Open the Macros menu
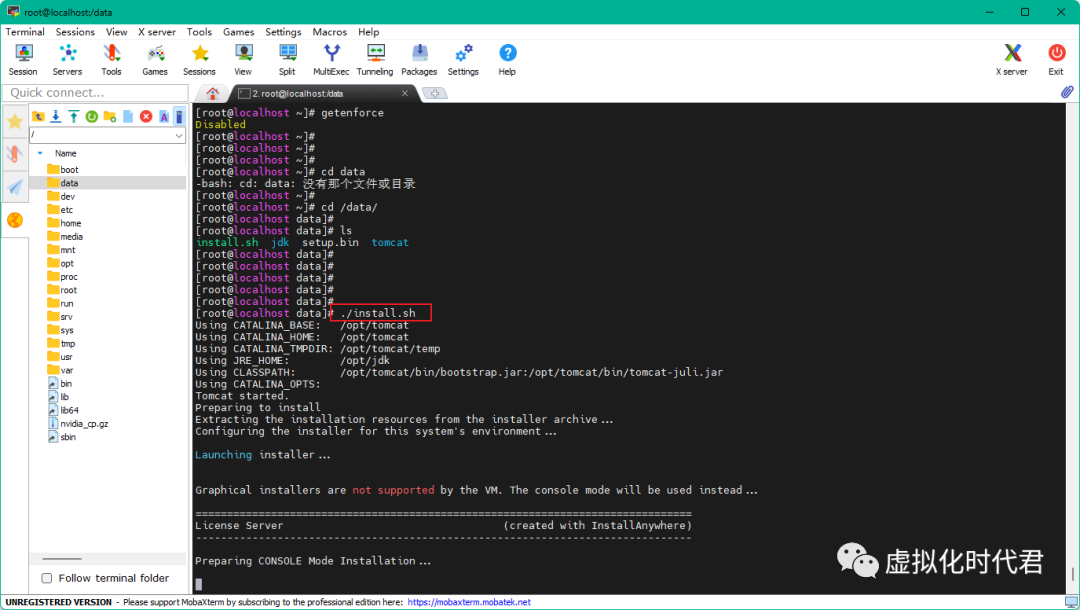This screenshot has height=610, width=1080. [329, 32]
